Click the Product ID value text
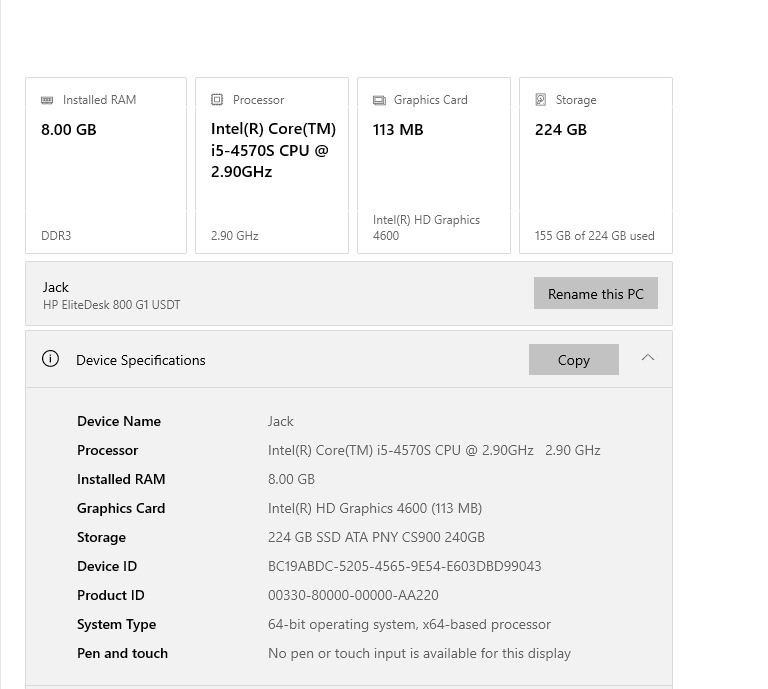This screenshot has width=768, height=689. tap(353, 595)
